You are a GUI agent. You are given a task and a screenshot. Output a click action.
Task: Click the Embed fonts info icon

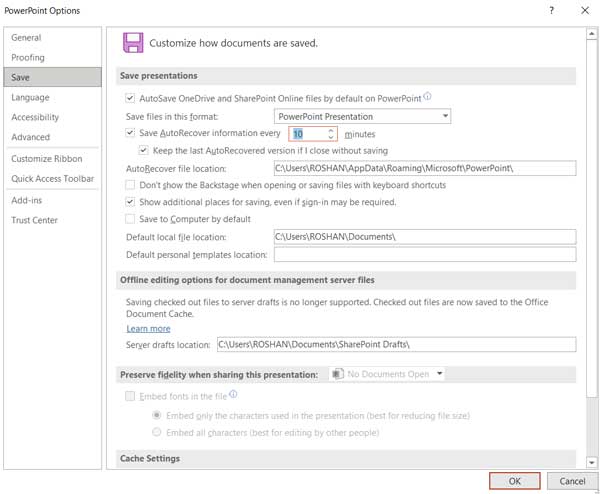[x=233, y=394]
